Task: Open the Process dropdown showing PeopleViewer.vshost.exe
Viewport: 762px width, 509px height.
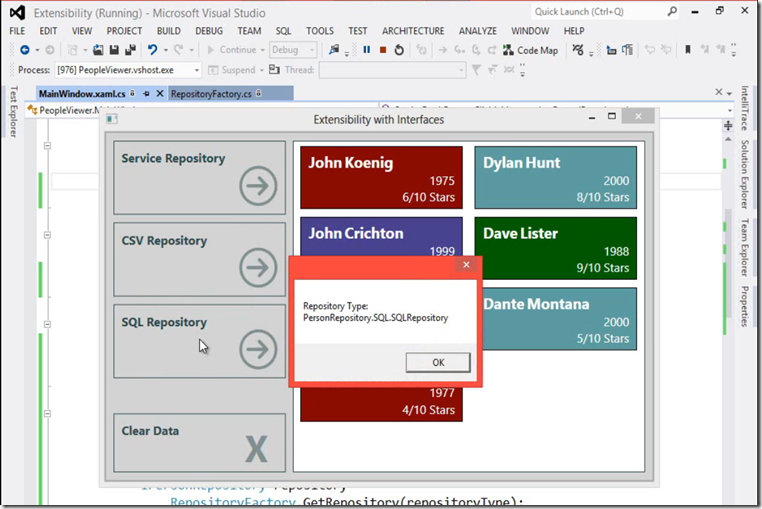Action: coord(128,70)
